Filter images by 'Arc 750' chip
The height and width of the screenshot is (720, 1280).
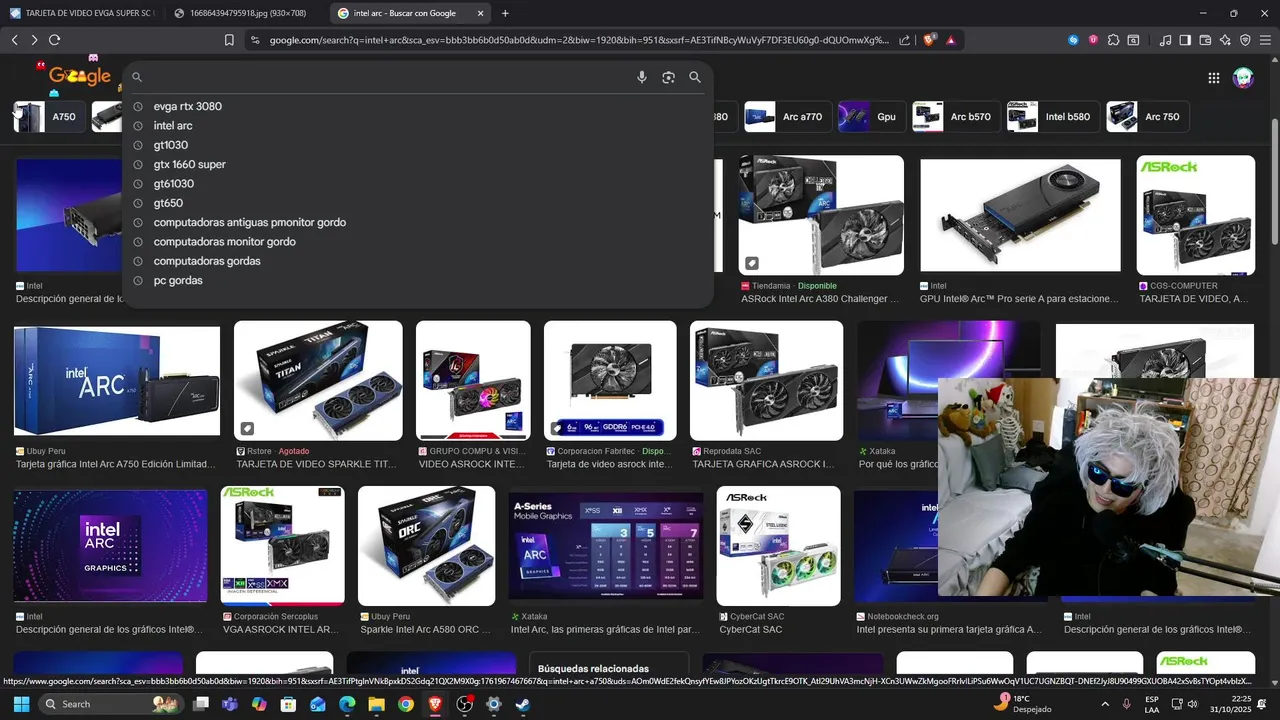coord(1147,117)
